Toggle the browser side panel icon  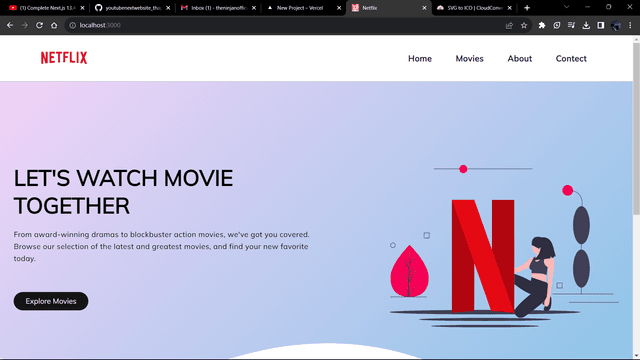click(600, 25)
